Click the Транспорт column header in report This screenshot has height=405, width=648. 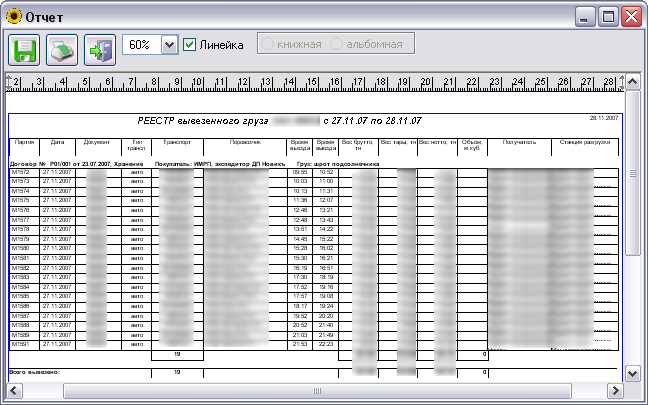[176, 142]
